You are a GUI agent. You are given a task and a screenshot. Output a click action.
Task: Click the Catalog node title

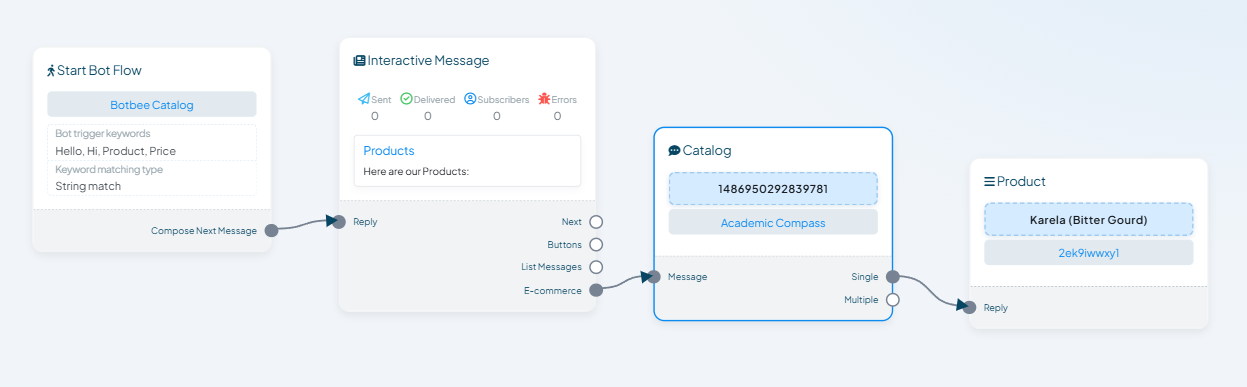tap(707, 151)
